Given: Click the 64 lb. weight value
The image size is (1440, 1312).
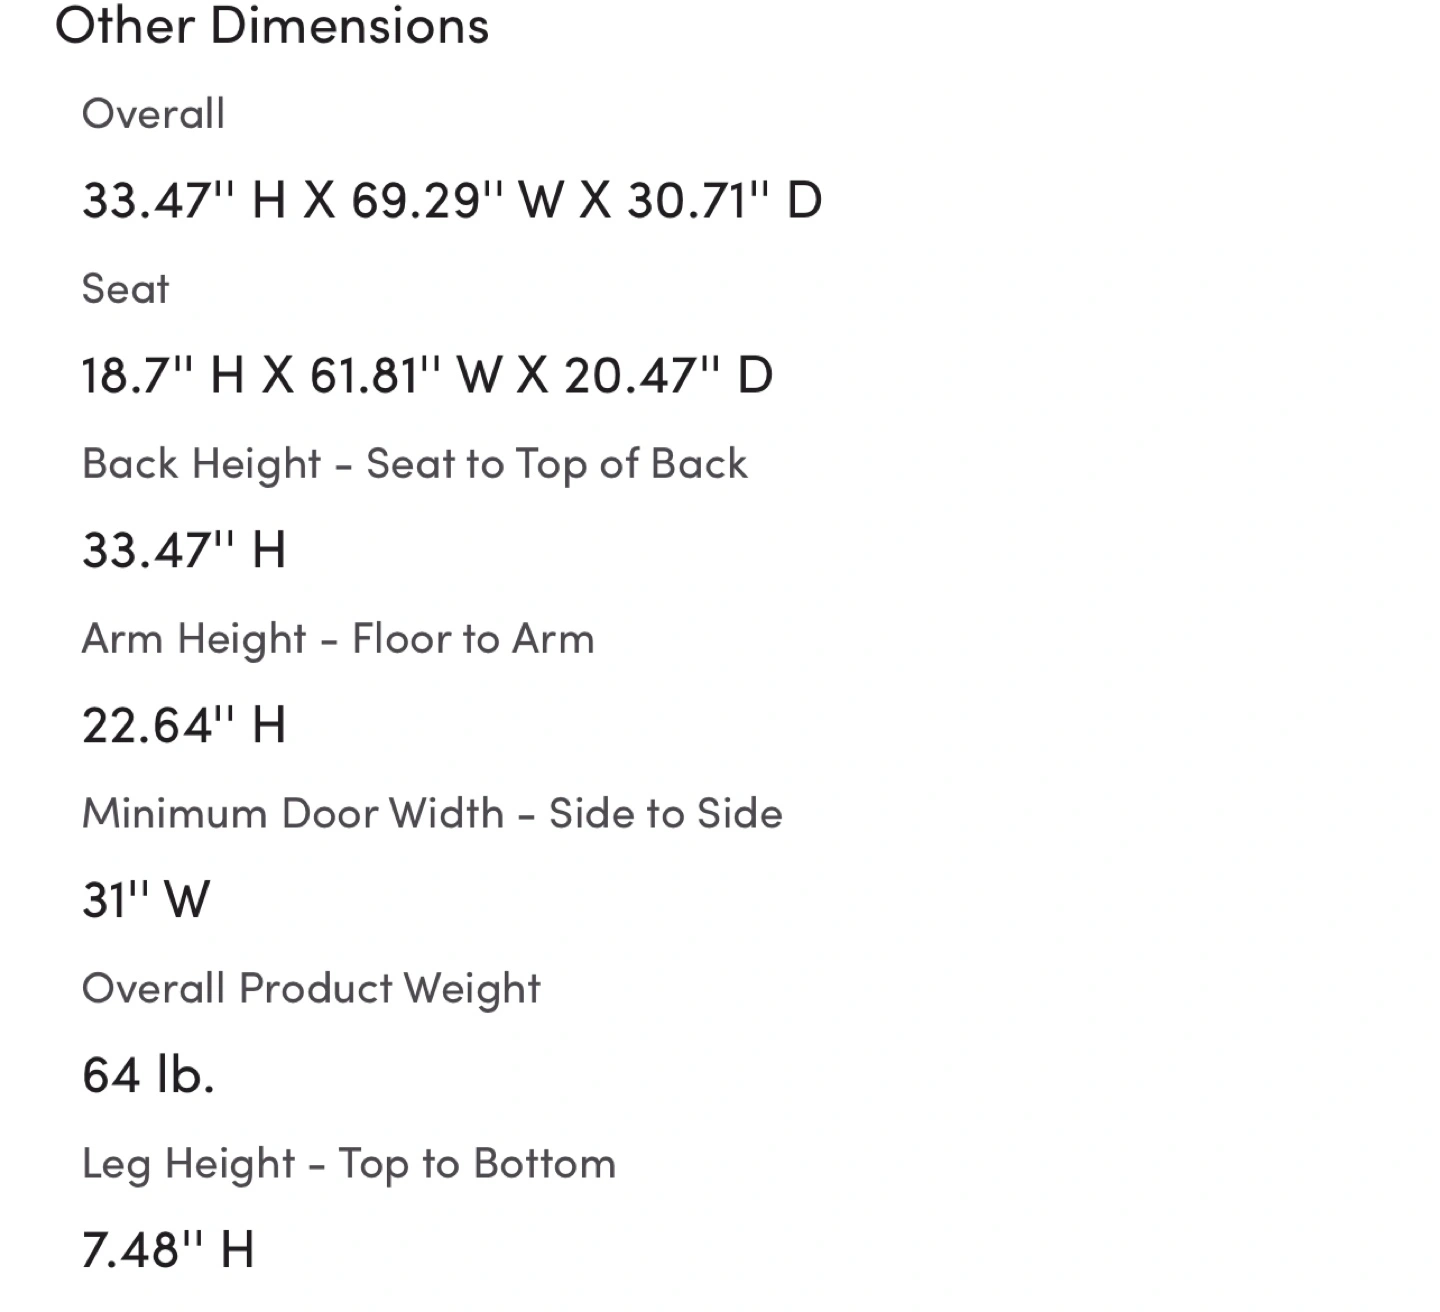Looking at the screenshot, I should pyautogui.click(x=148, y=1075).
